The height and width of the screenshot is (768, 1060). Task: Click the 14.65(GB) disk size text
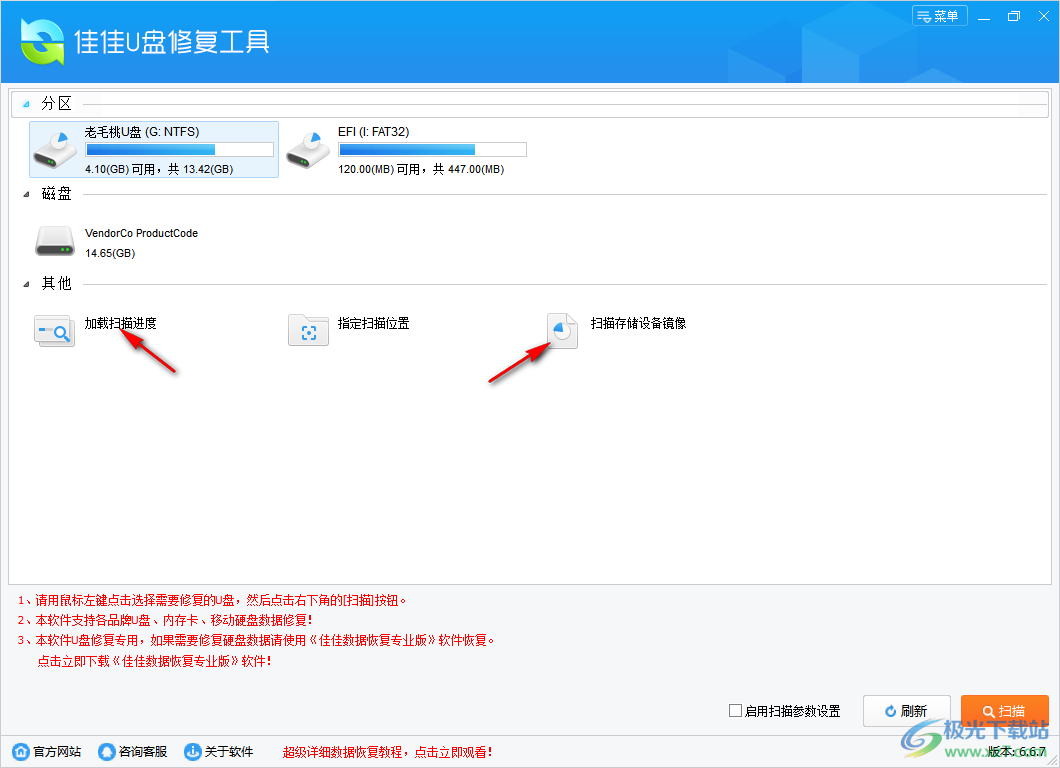click(110, 254)
